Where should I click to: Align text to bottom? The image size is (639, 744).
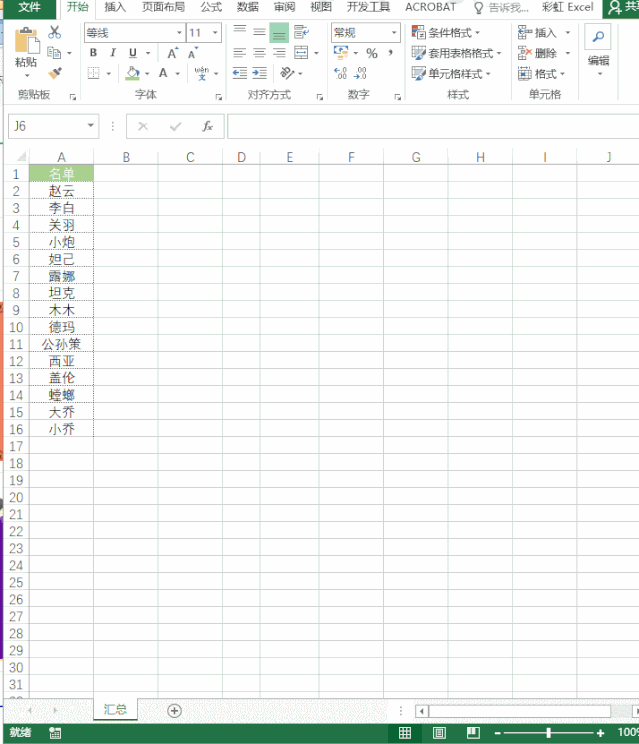coord(279,33)
